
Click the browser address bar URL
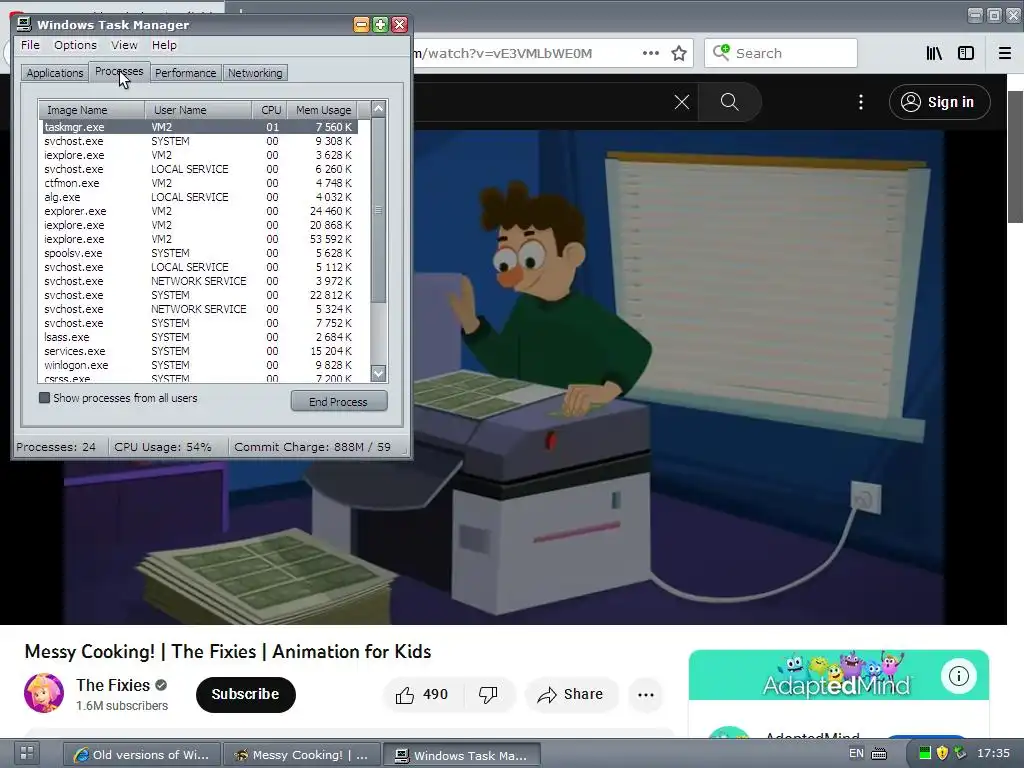tap(503, 54)
